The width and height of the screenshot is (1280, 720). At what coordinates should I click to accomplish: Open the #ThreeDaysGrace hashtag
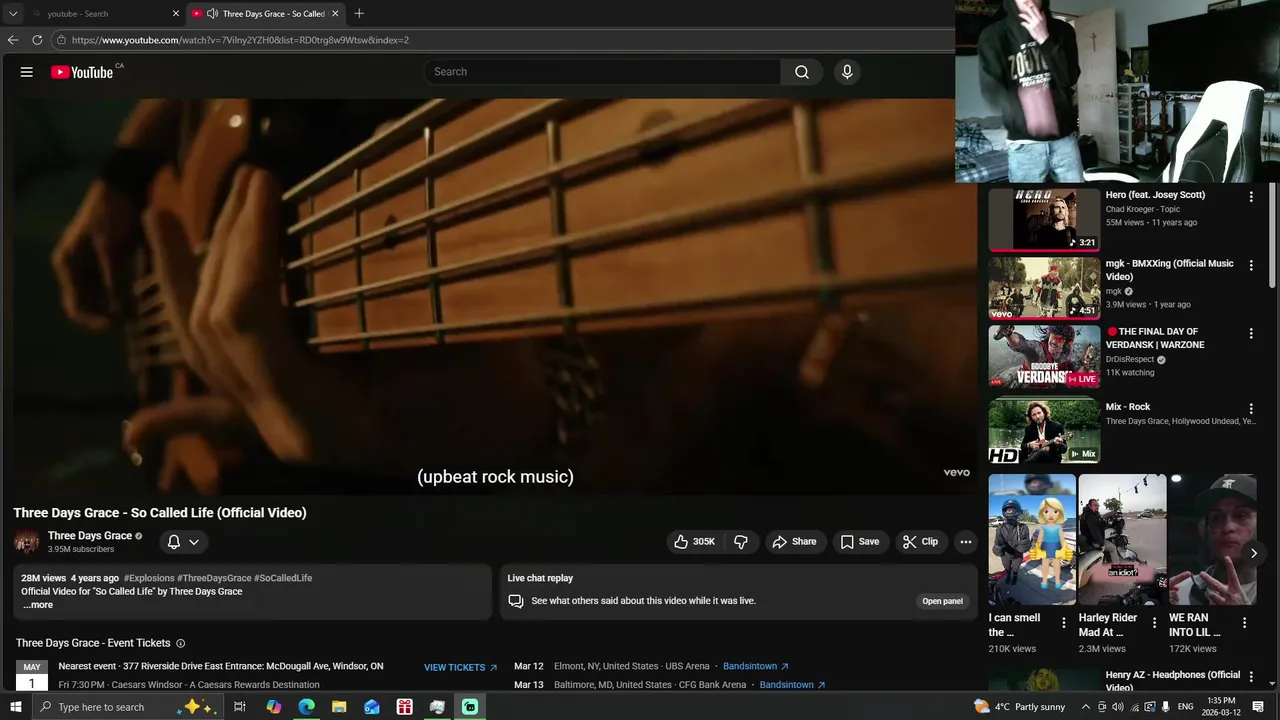(214, 578)
